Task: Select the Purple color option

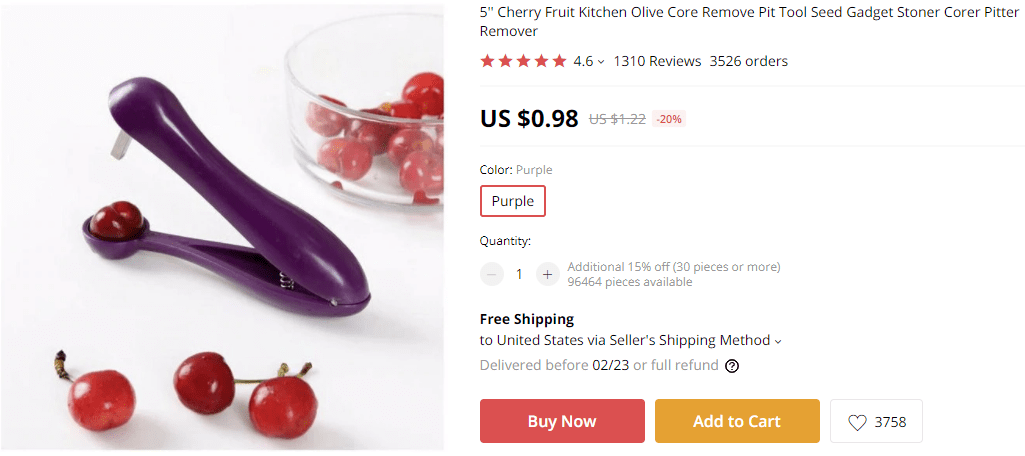Action: (x=513, y=201)
